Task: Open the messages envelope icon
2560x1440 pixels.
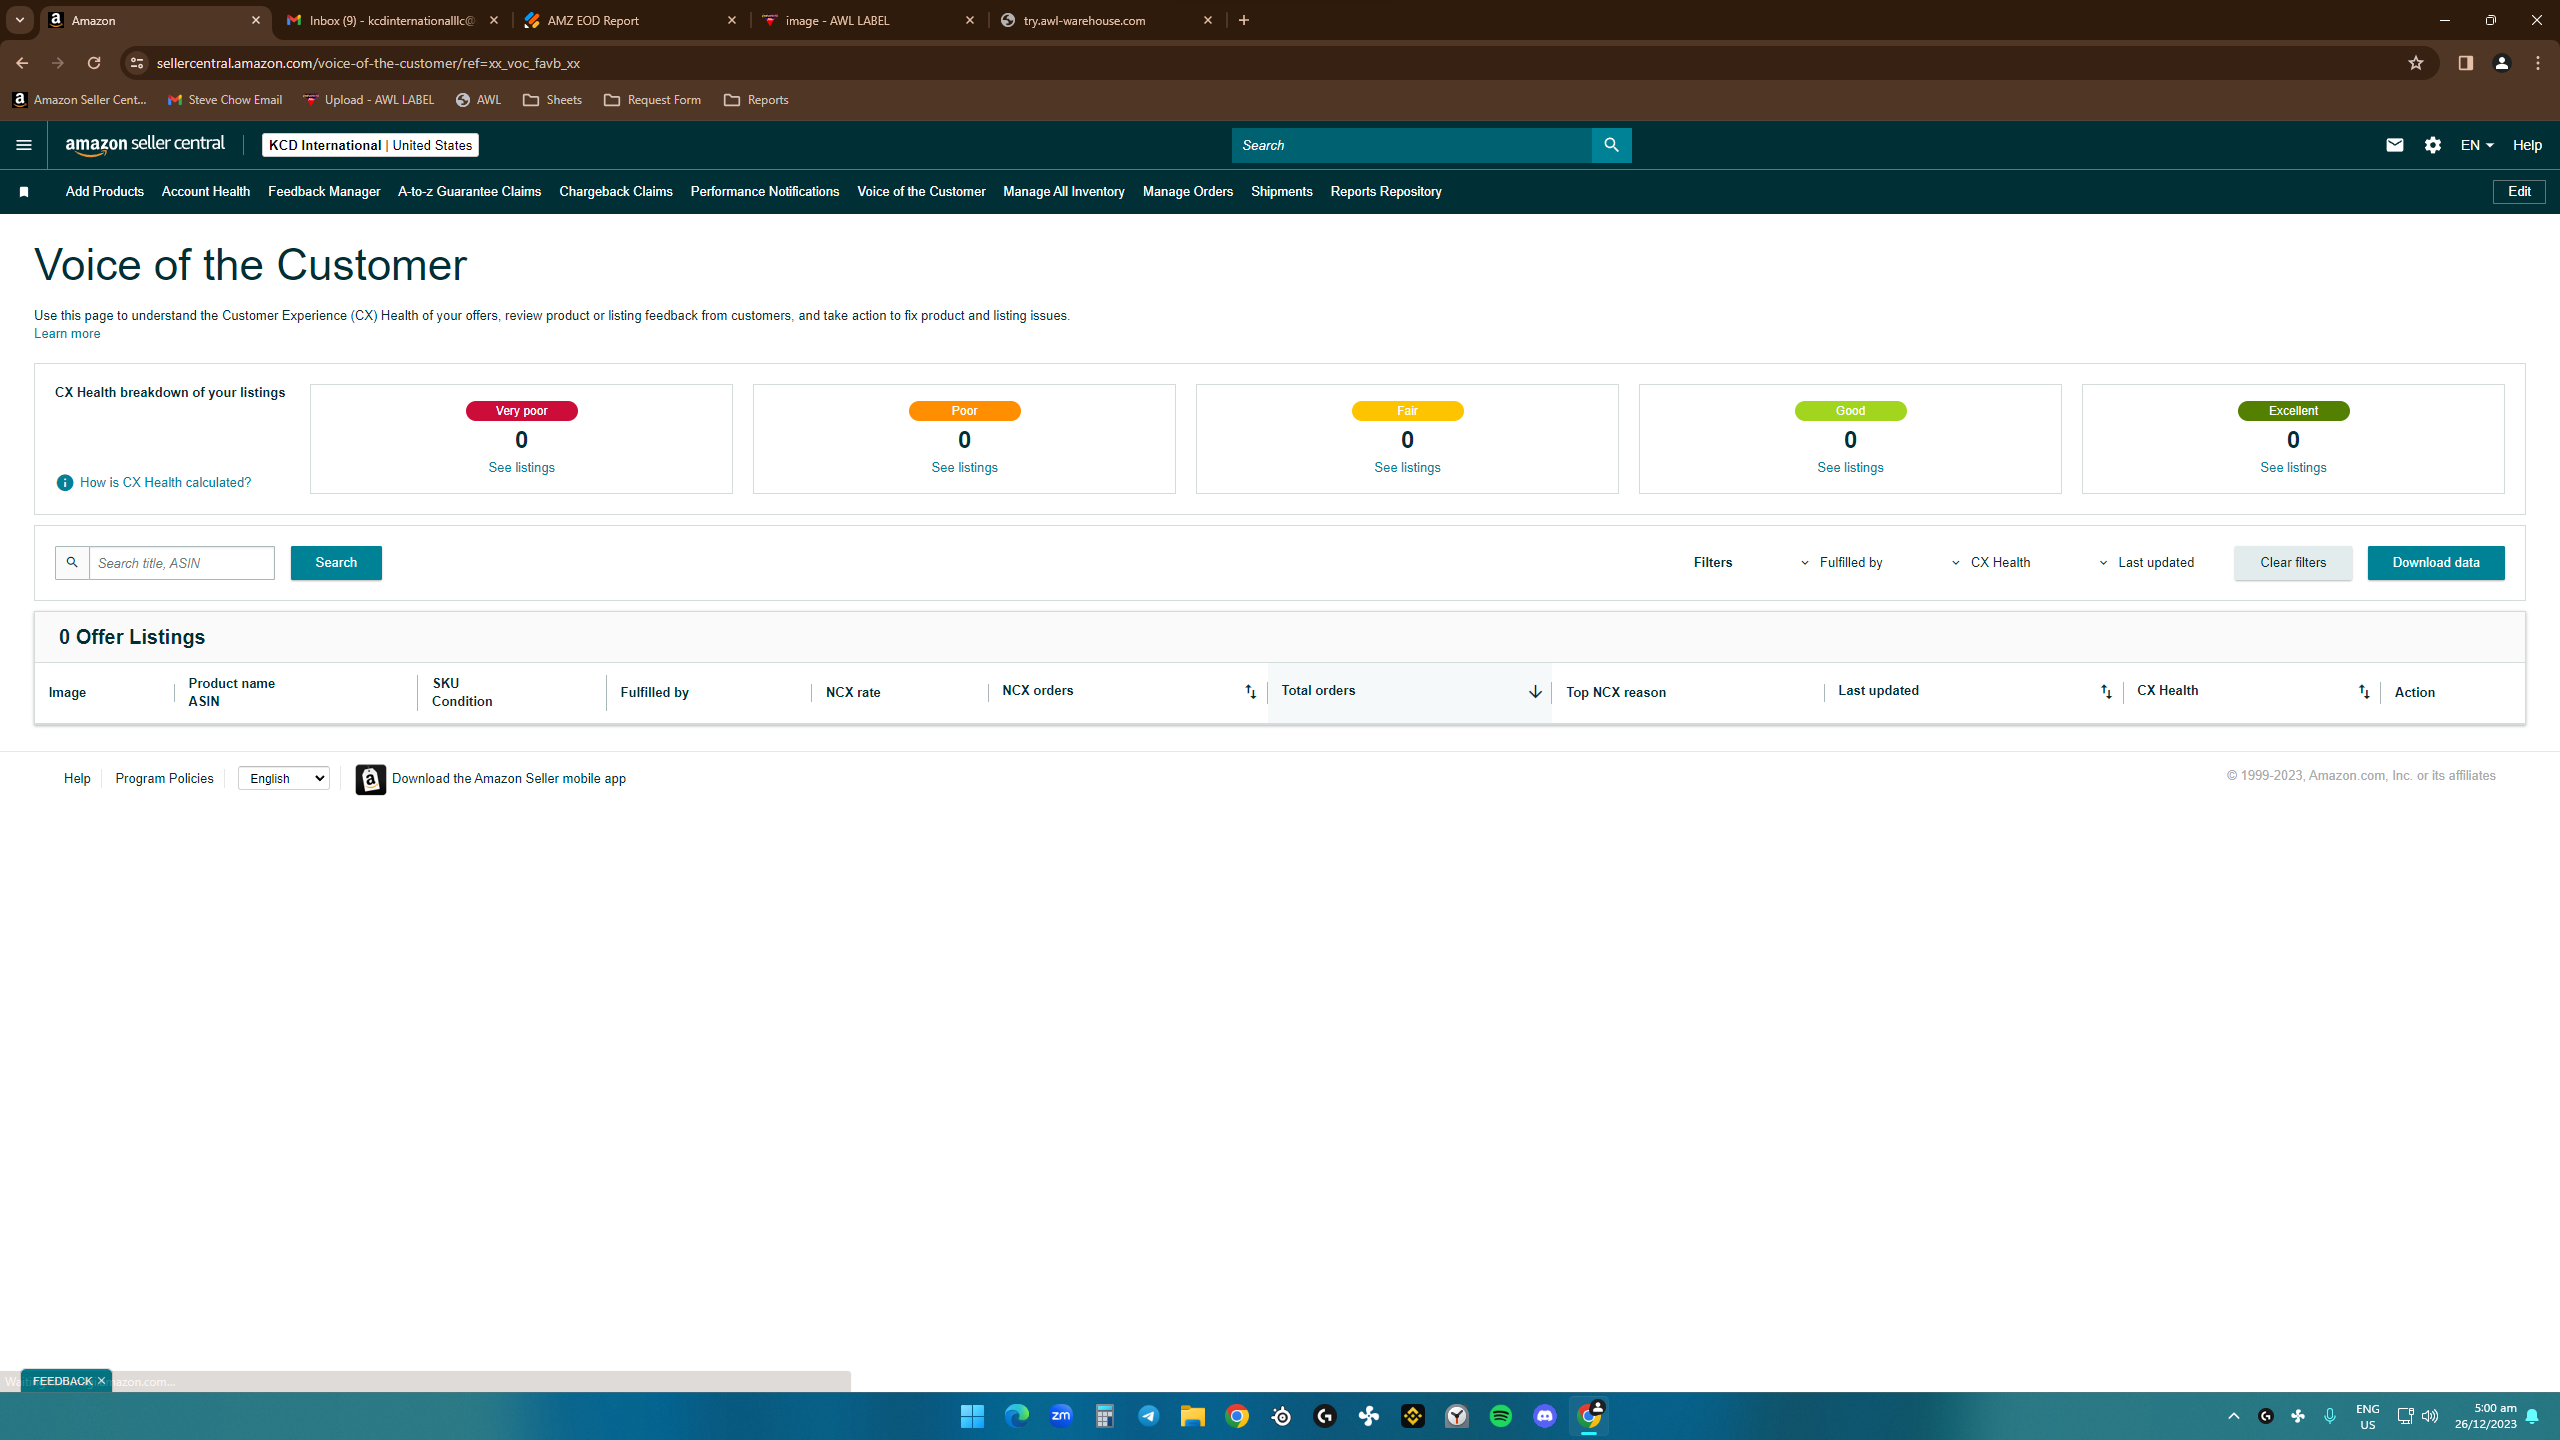Action: pyautogui.click(x=2394, y=145)
